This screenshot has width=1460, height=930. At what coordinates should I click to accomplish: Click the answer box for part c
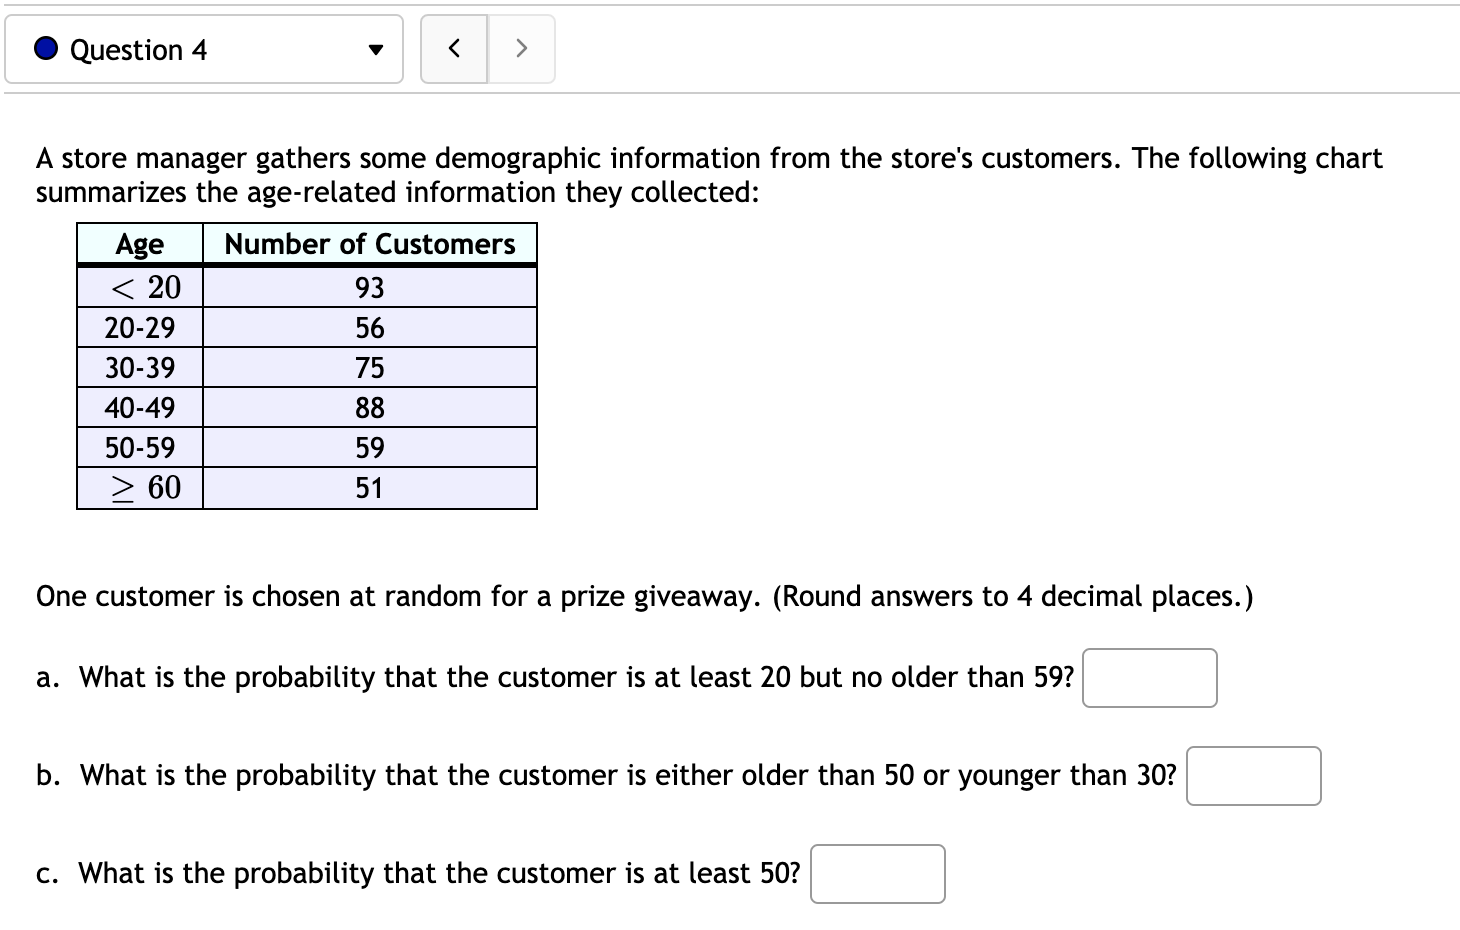click(877, 874)
